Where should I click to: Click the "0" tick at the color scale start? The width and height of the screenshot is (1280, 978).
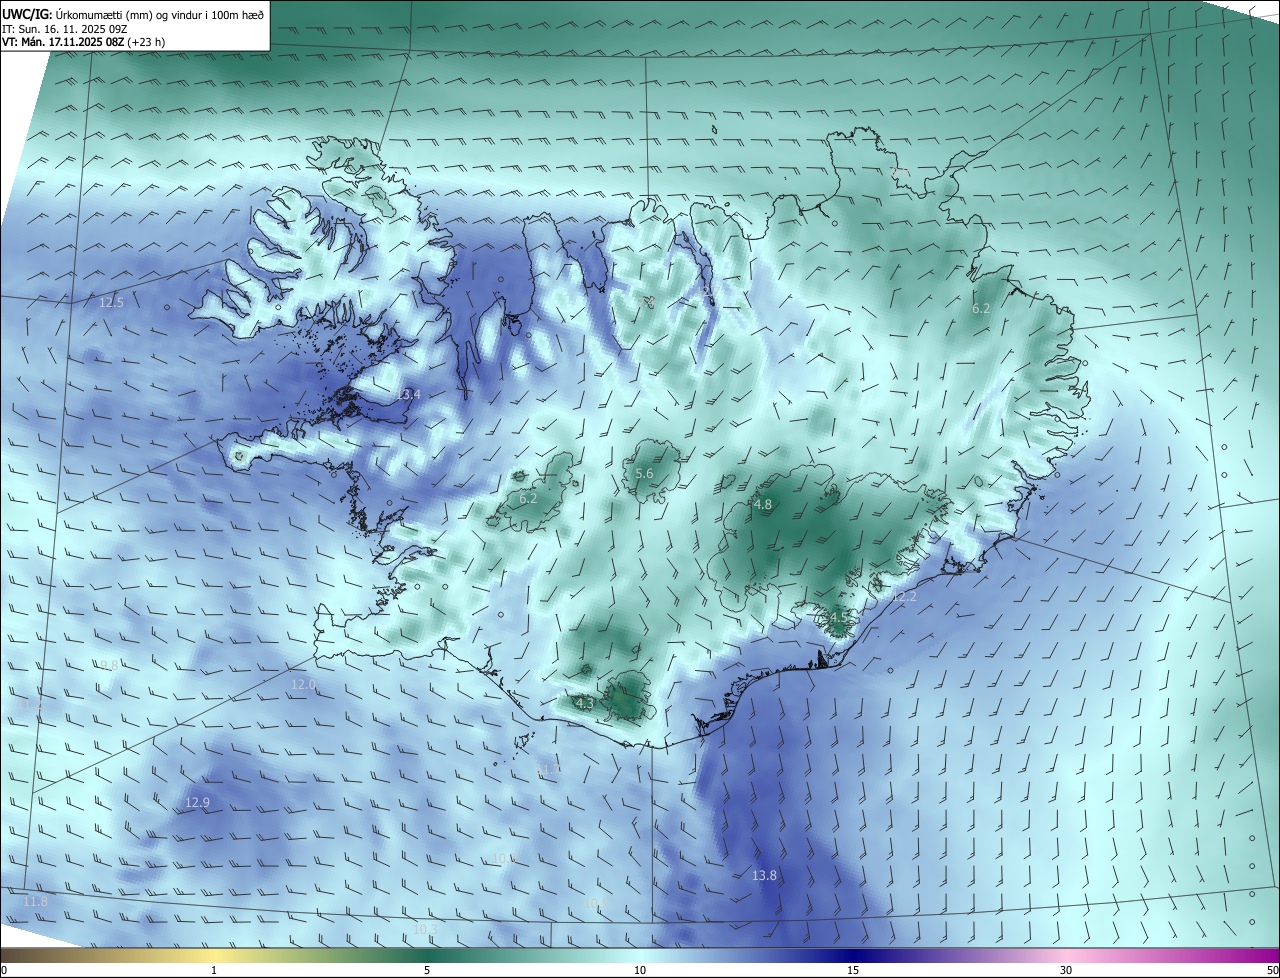(4, 970)
